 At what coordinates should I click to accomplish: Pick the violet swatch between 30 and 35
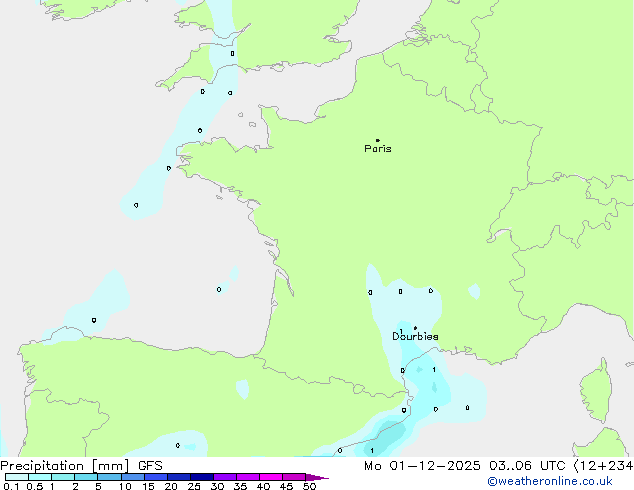225,477
